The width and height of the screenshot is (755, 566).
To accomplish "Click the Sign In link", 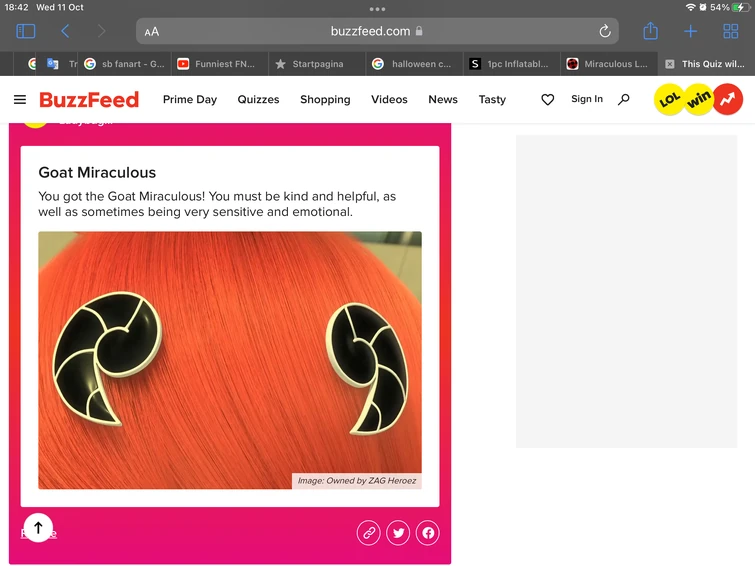I will pyautogui.click(x=586, y=99).
